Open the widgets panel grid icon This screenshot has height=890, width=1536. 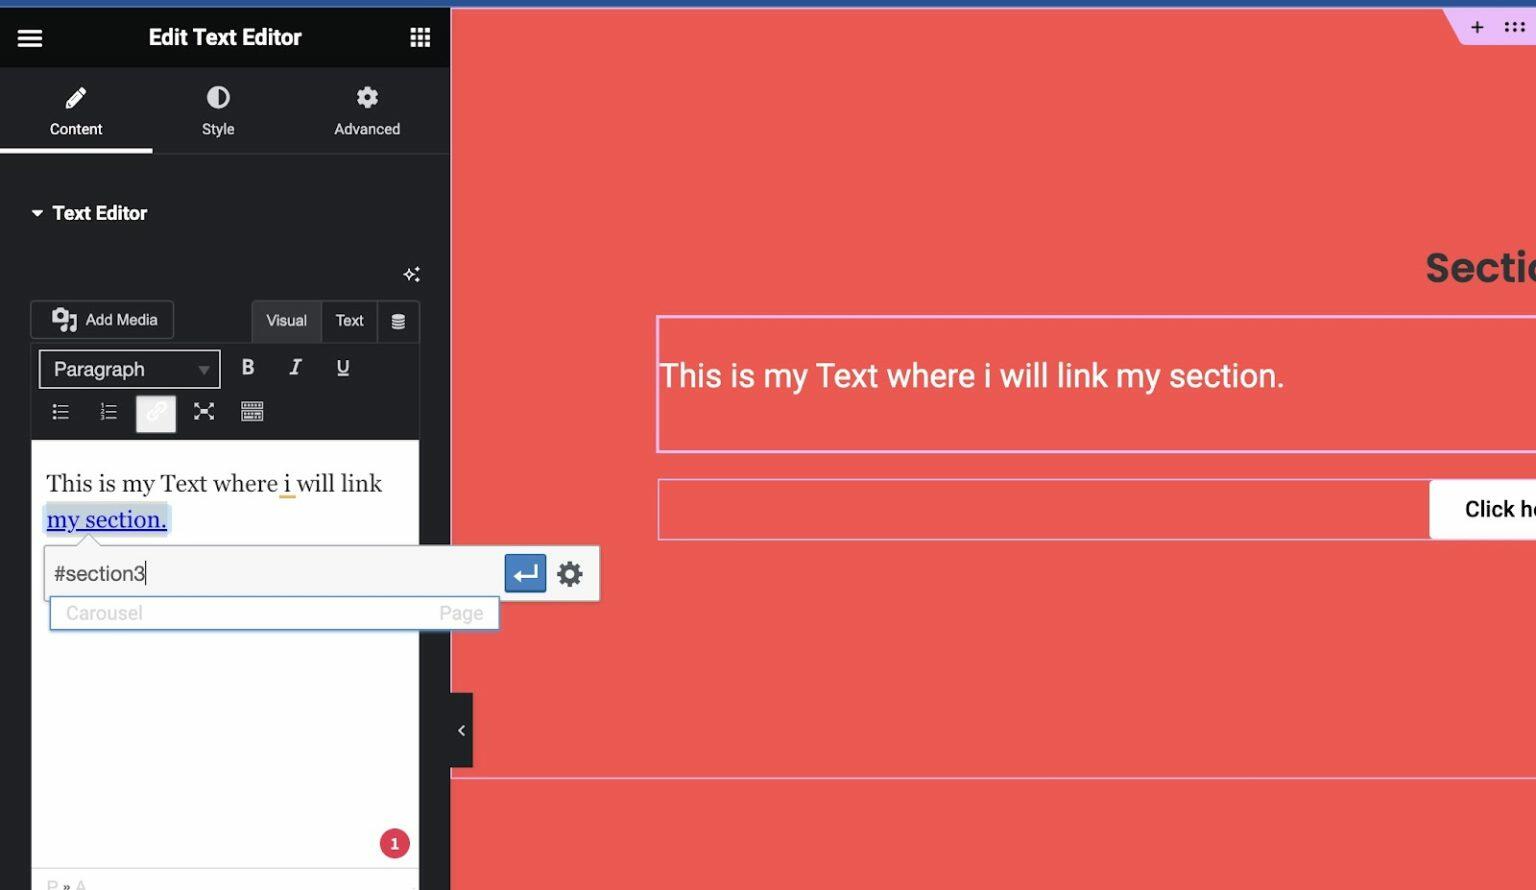[419, 37]
